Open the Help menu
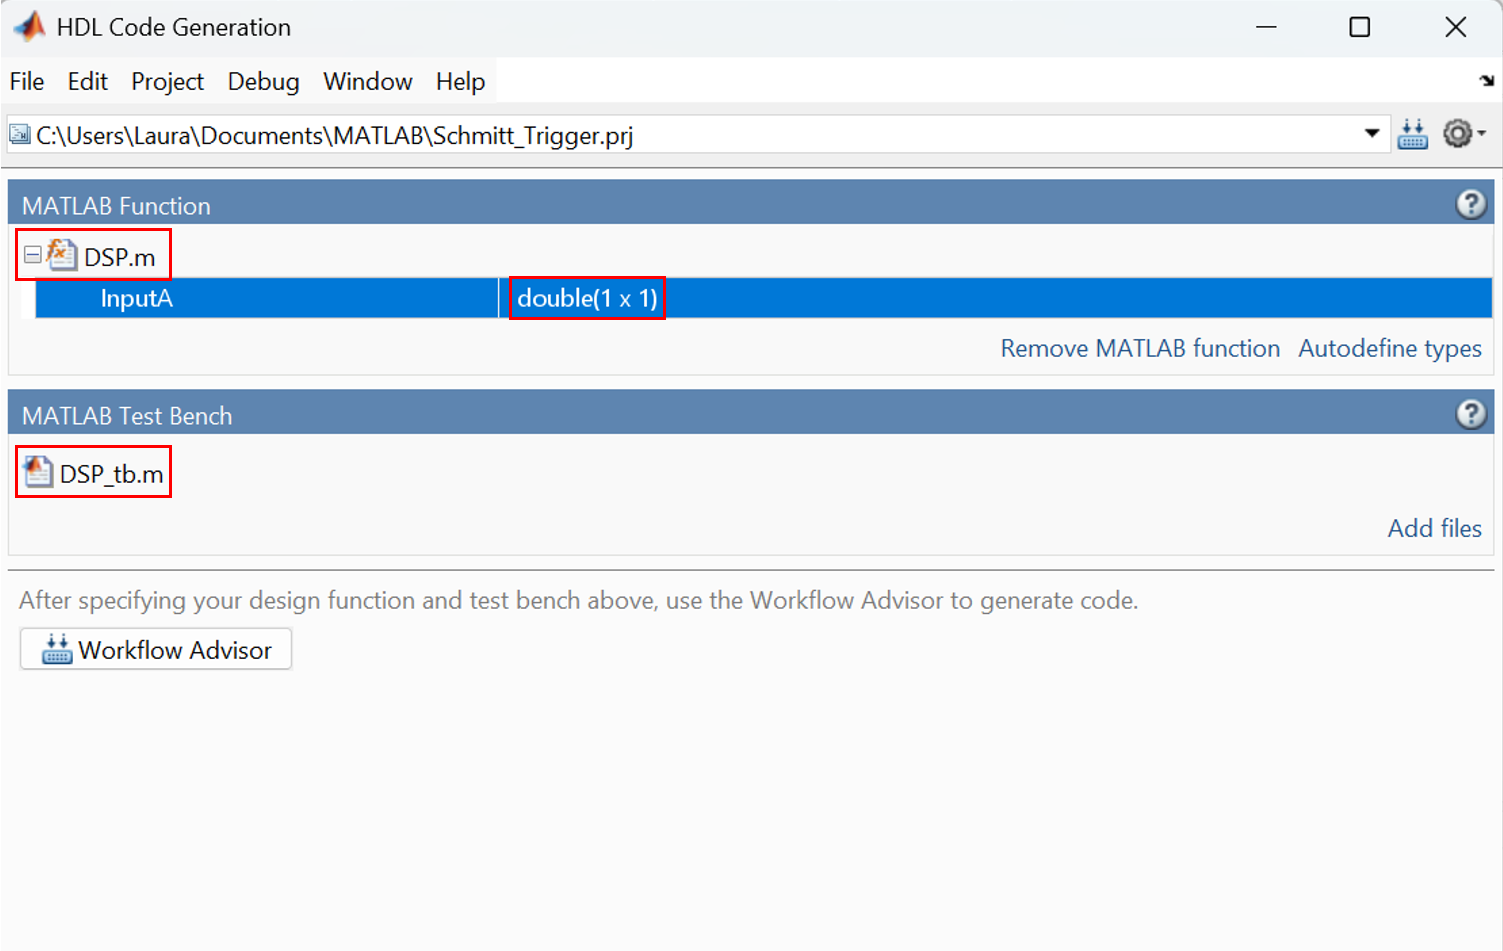 460,81
